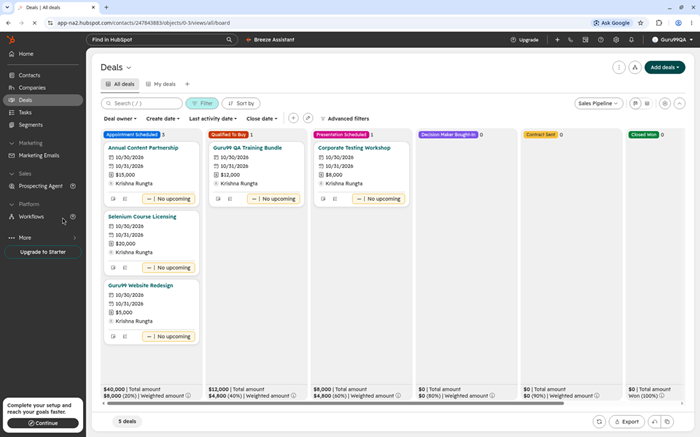Click the Export button
Image resolution: width=700 pixels, height=437 pixels.
(627, 421)
